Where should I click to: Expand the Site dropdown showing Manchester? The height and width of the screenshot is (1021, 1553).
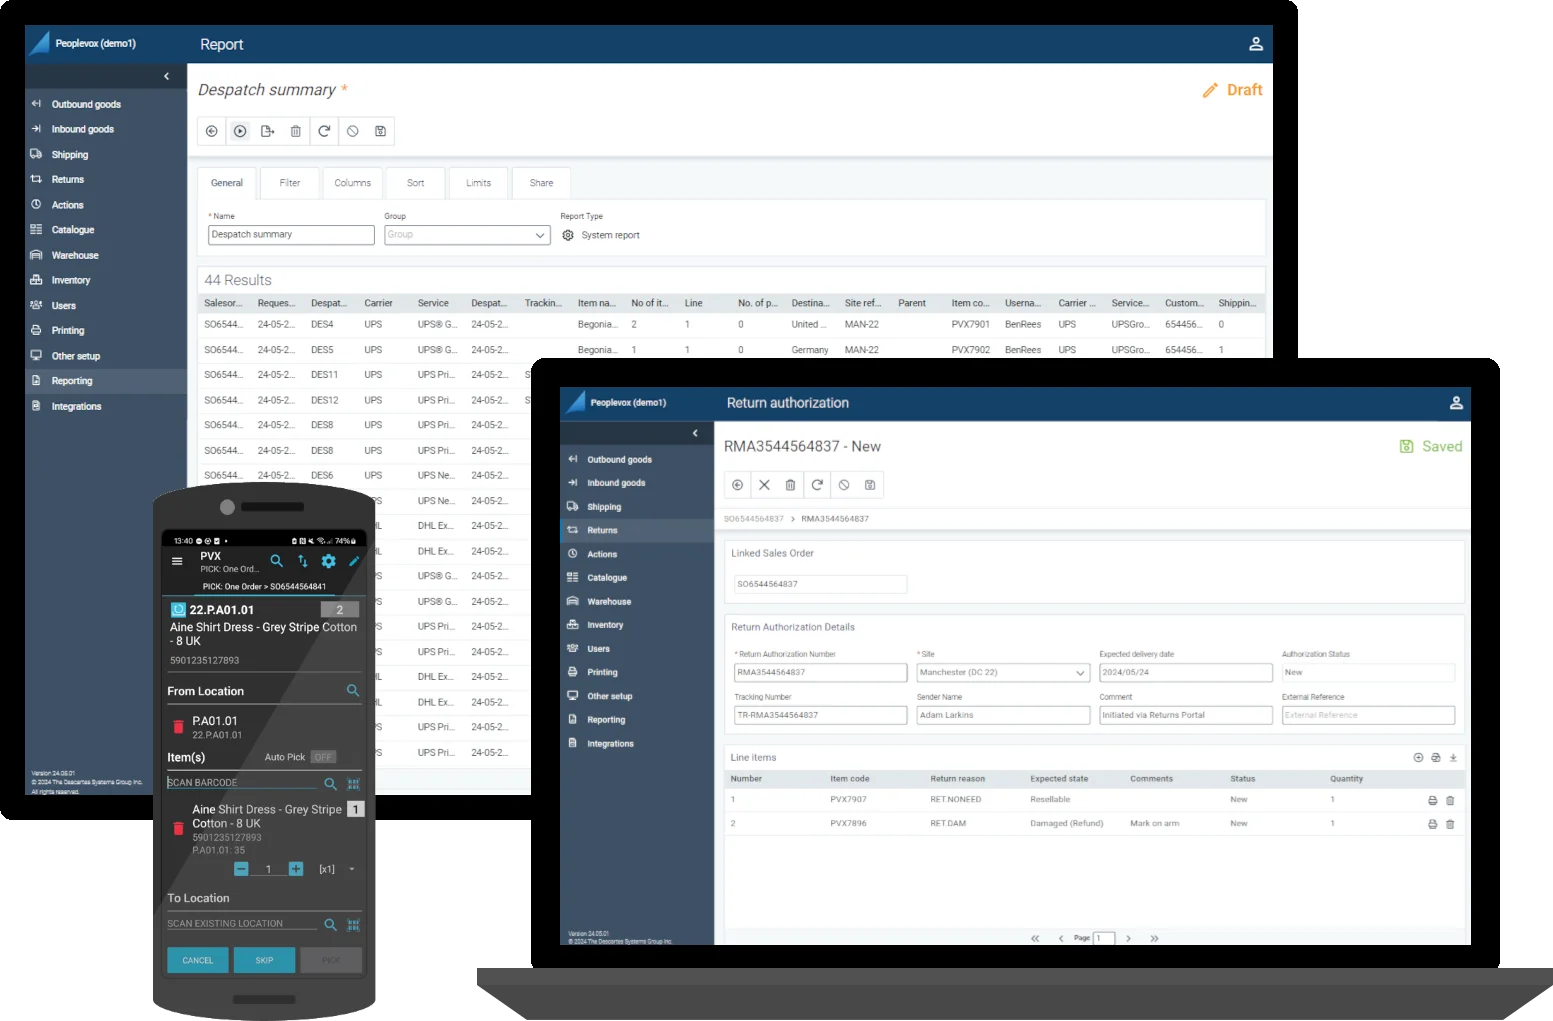(1002, 673)
